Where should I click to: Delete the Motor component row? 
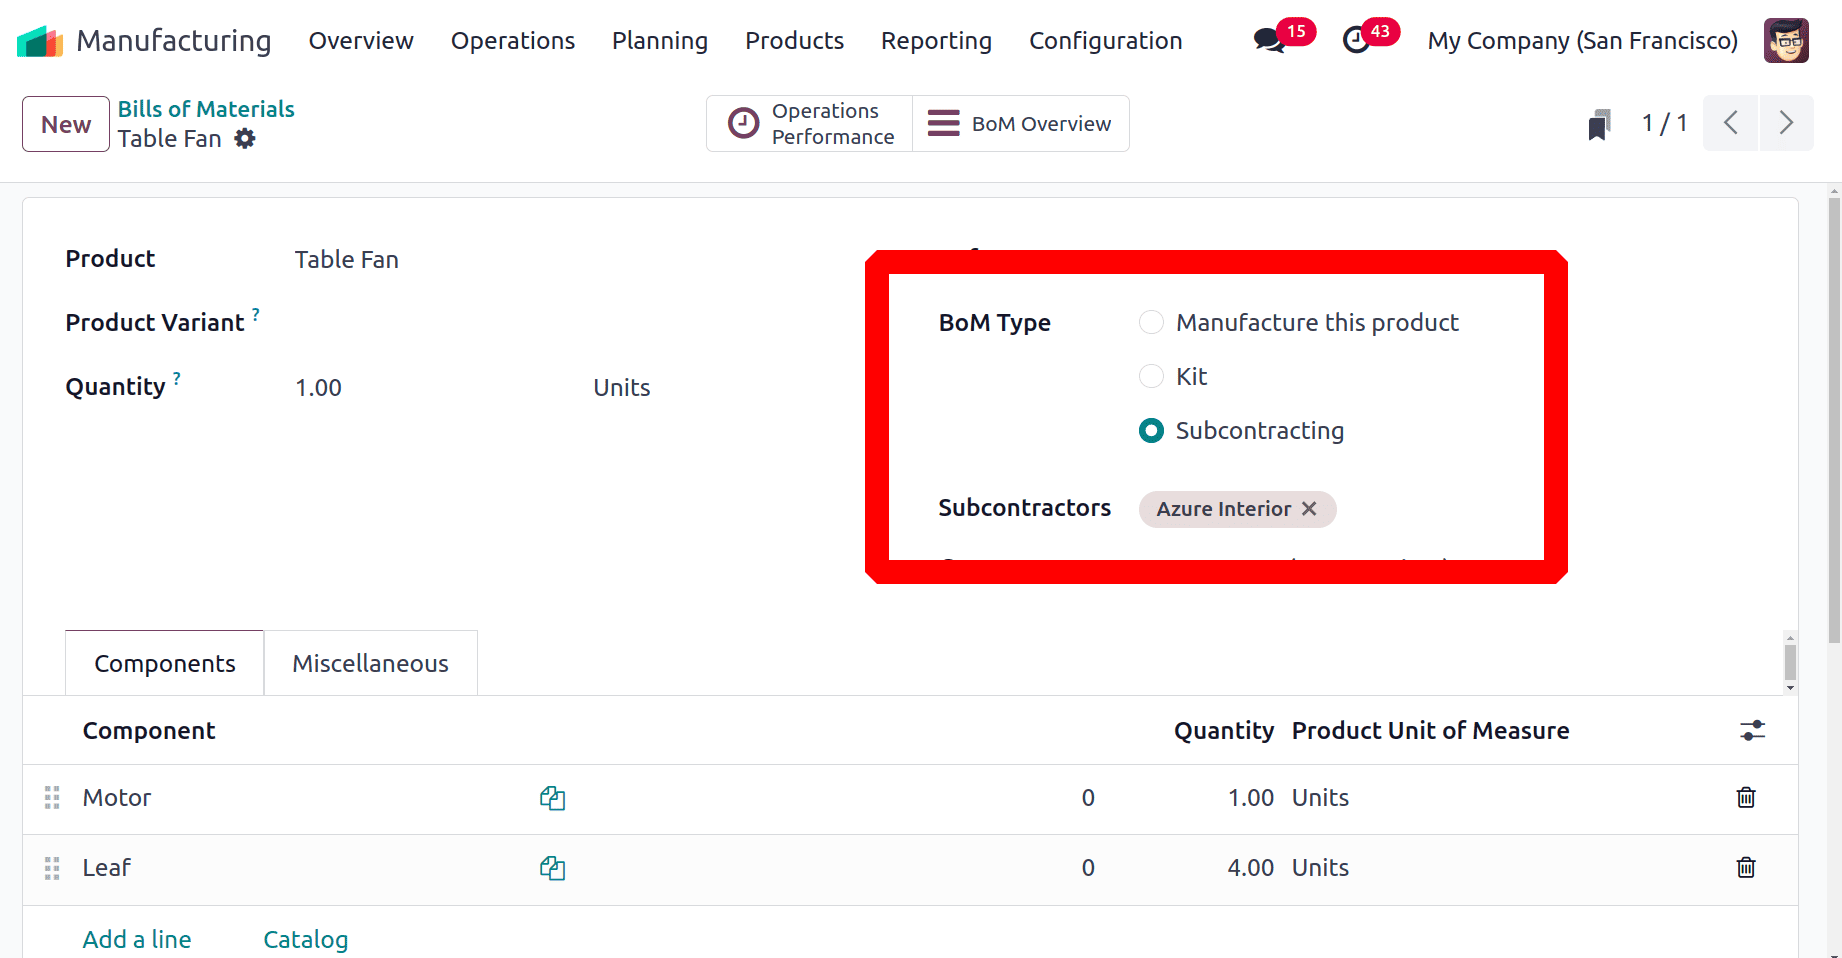[x=1746, y=798]
